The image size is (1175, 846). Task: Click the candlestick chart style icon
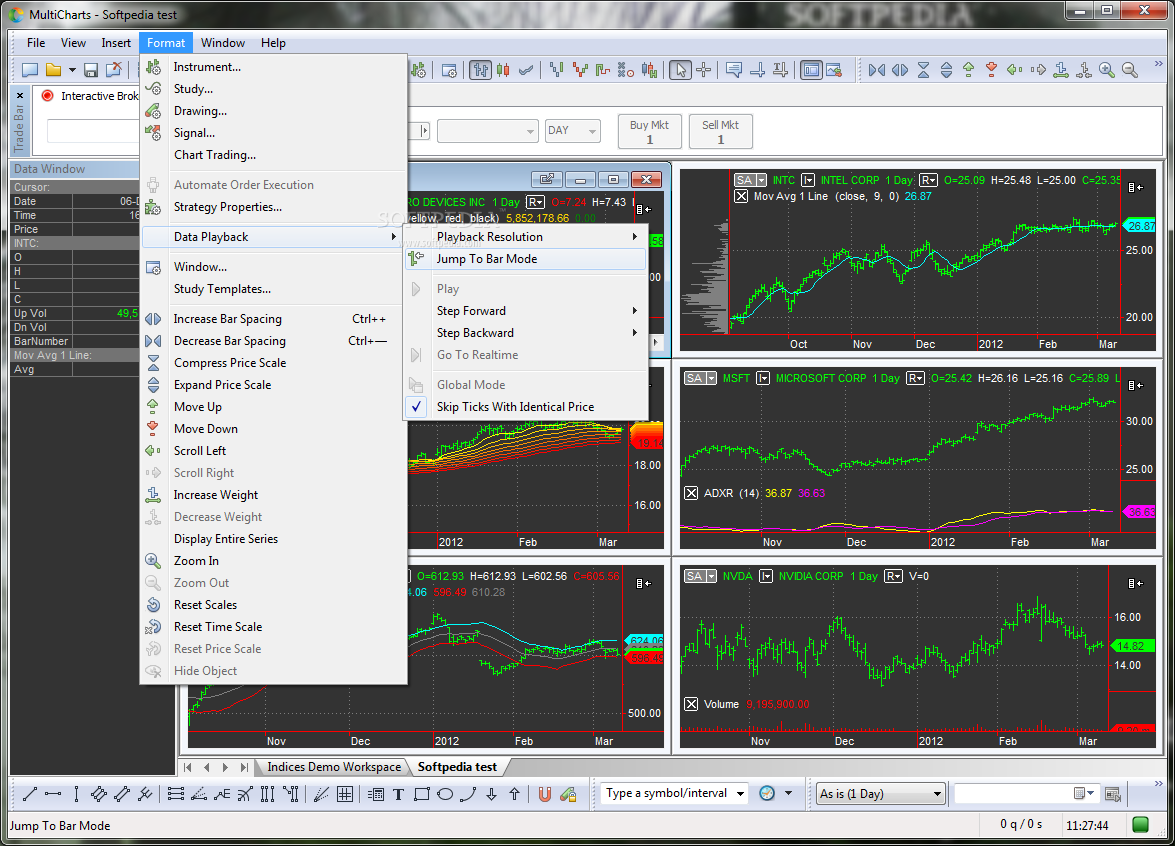pyautogui.click(x=504, y=70)
